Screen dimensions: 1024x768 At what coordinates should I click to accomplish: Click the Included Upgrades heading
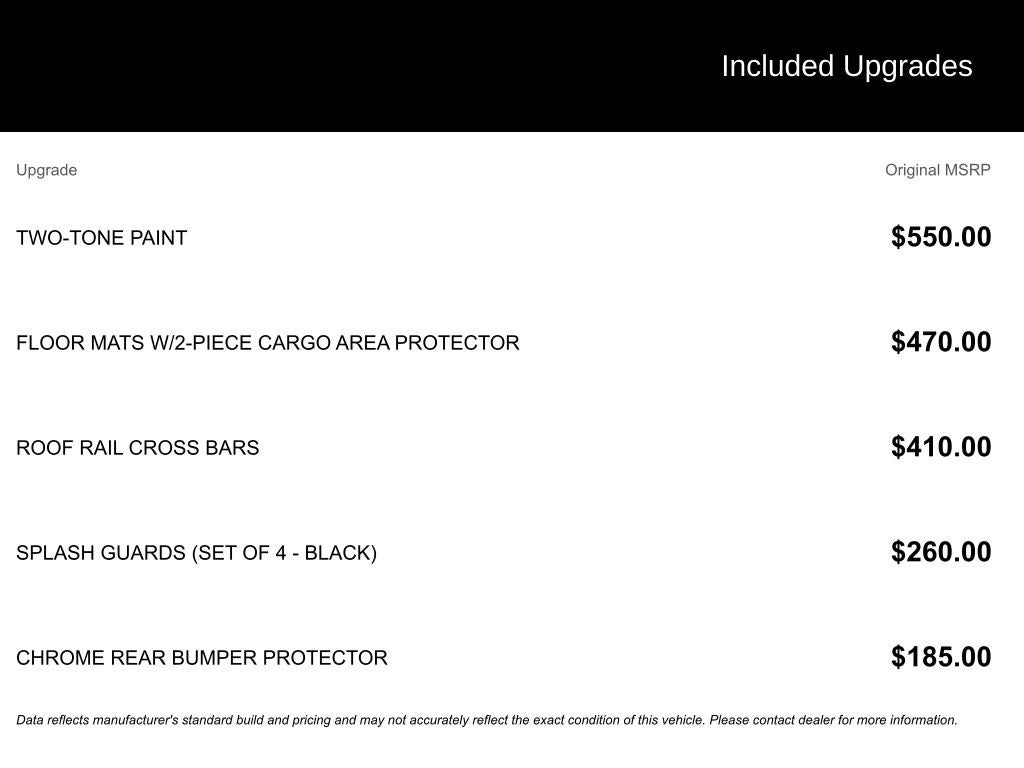[x=846, y=66]
